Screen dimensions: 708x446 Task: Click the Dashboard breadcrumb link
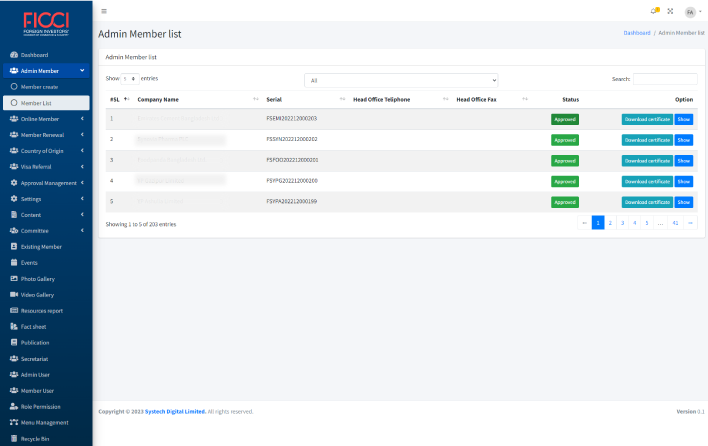pyautogui.click(x=637, y=33)
